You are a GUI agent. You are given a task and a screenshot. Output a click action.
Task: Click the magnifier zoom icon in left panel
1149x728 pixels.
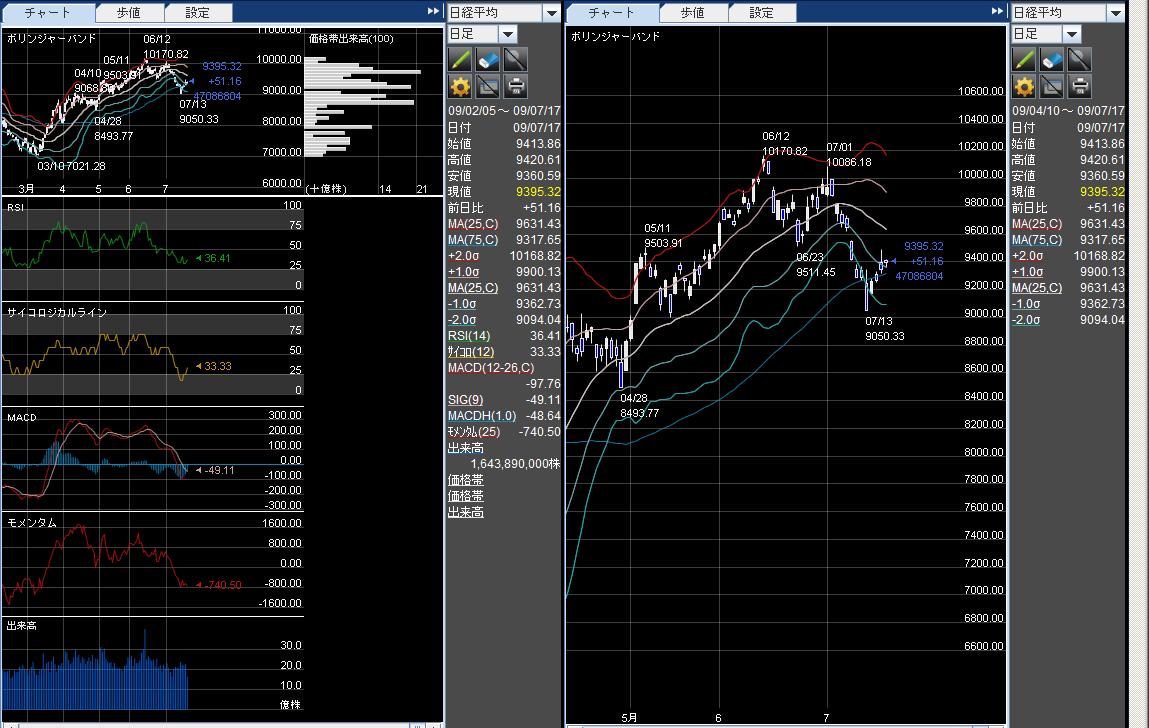click(515, 60)
